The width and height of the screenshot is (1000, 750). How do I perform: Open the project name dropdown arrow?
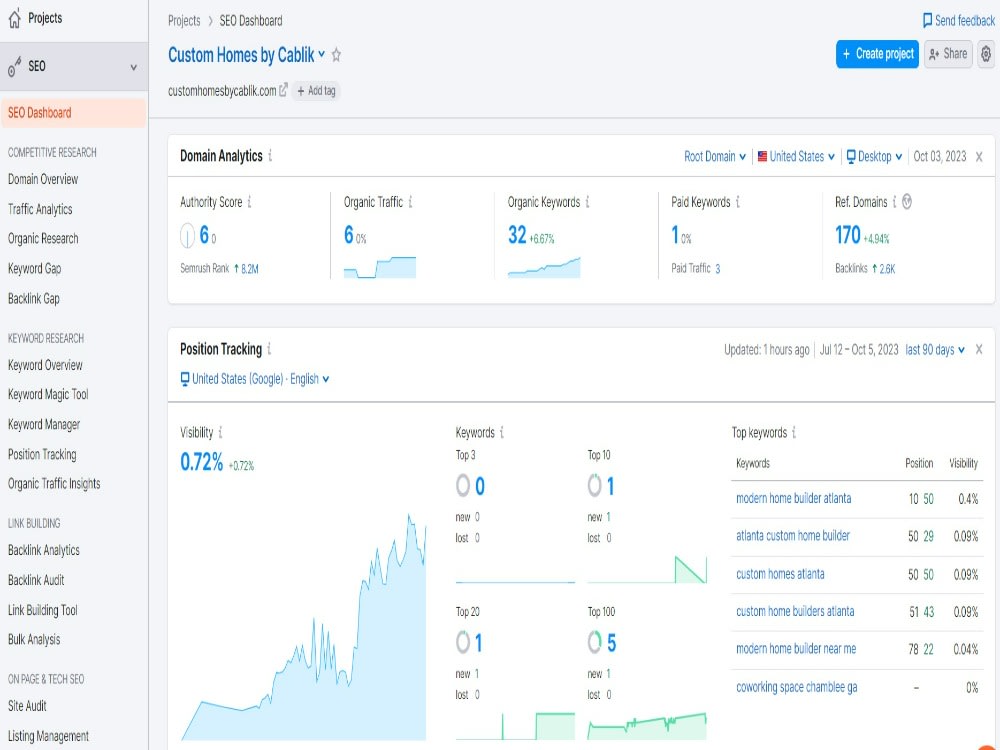coord(321,54)
